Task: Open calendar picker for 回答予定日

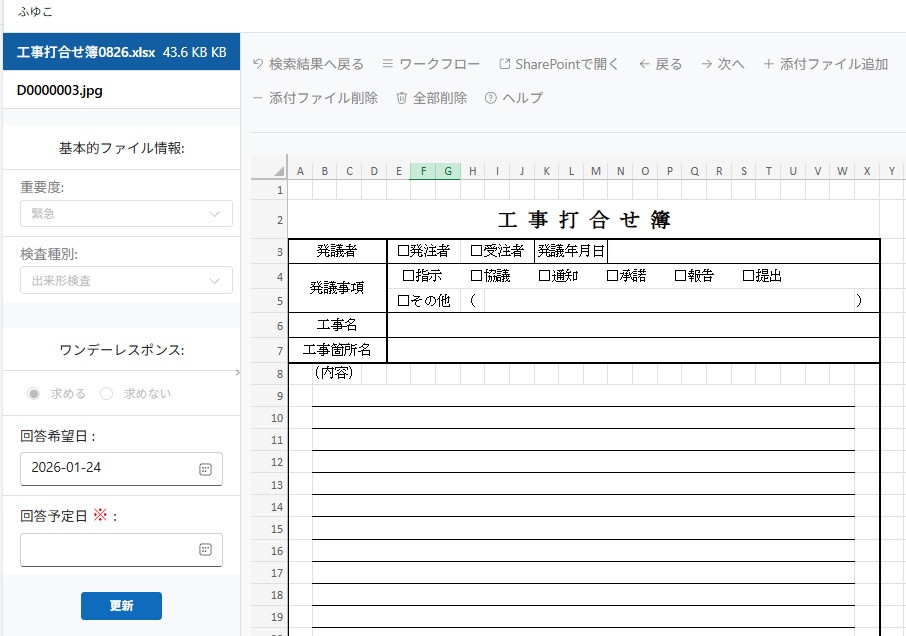Action: coord(205,549)
